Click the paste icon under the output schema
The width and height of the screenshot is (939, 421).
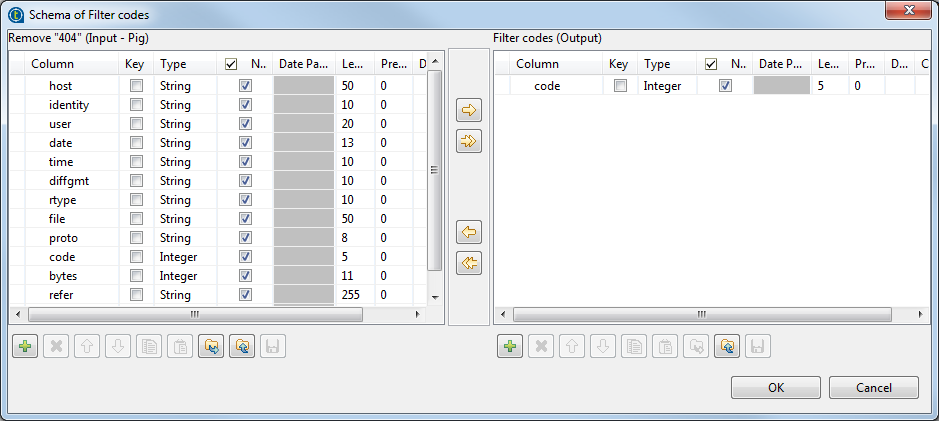click(x=665, y=346)
